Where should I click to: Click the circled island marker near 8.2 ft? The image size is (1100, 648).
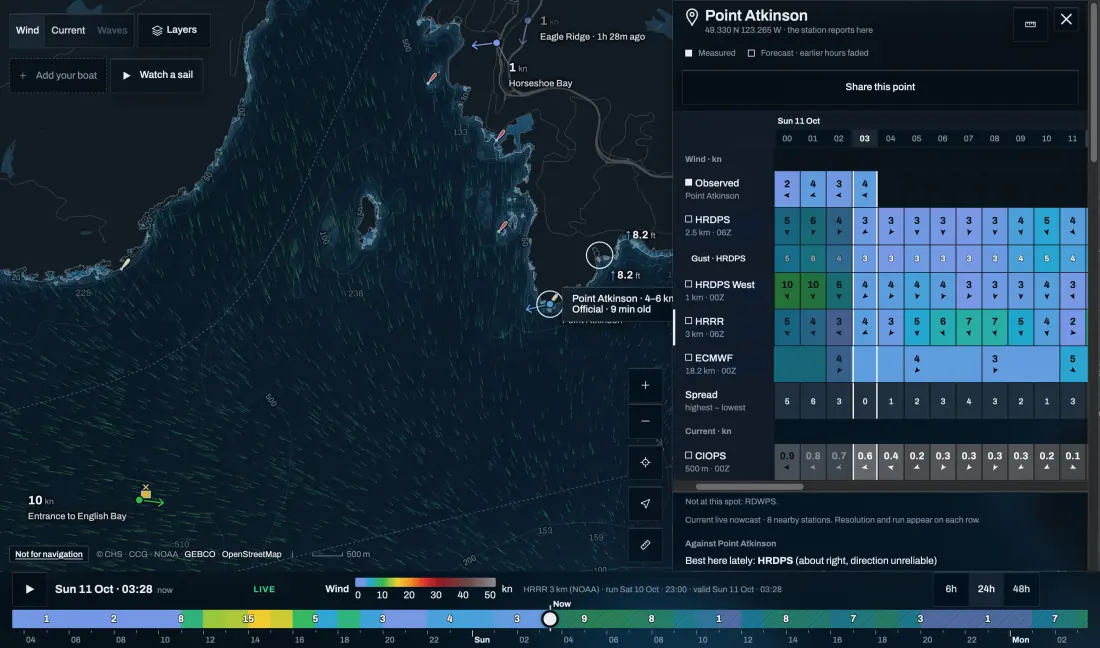[599, 255]
